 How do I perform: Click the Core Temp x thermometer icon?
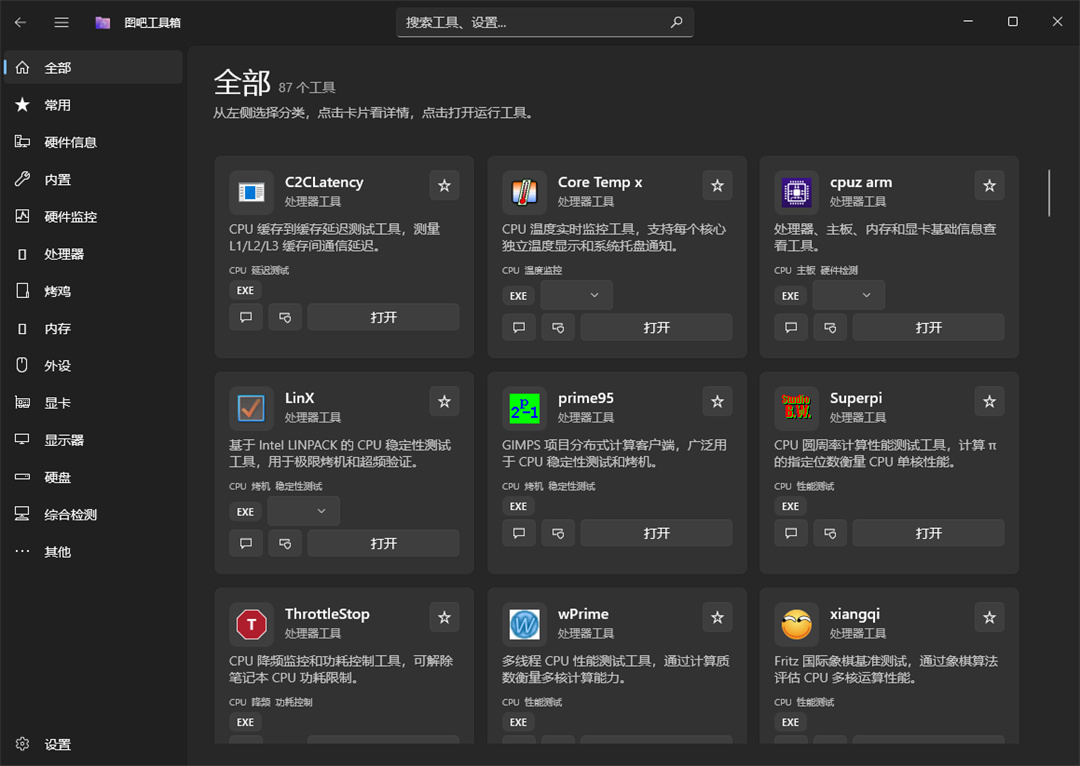pyautogui.click(x=524, y=192)
